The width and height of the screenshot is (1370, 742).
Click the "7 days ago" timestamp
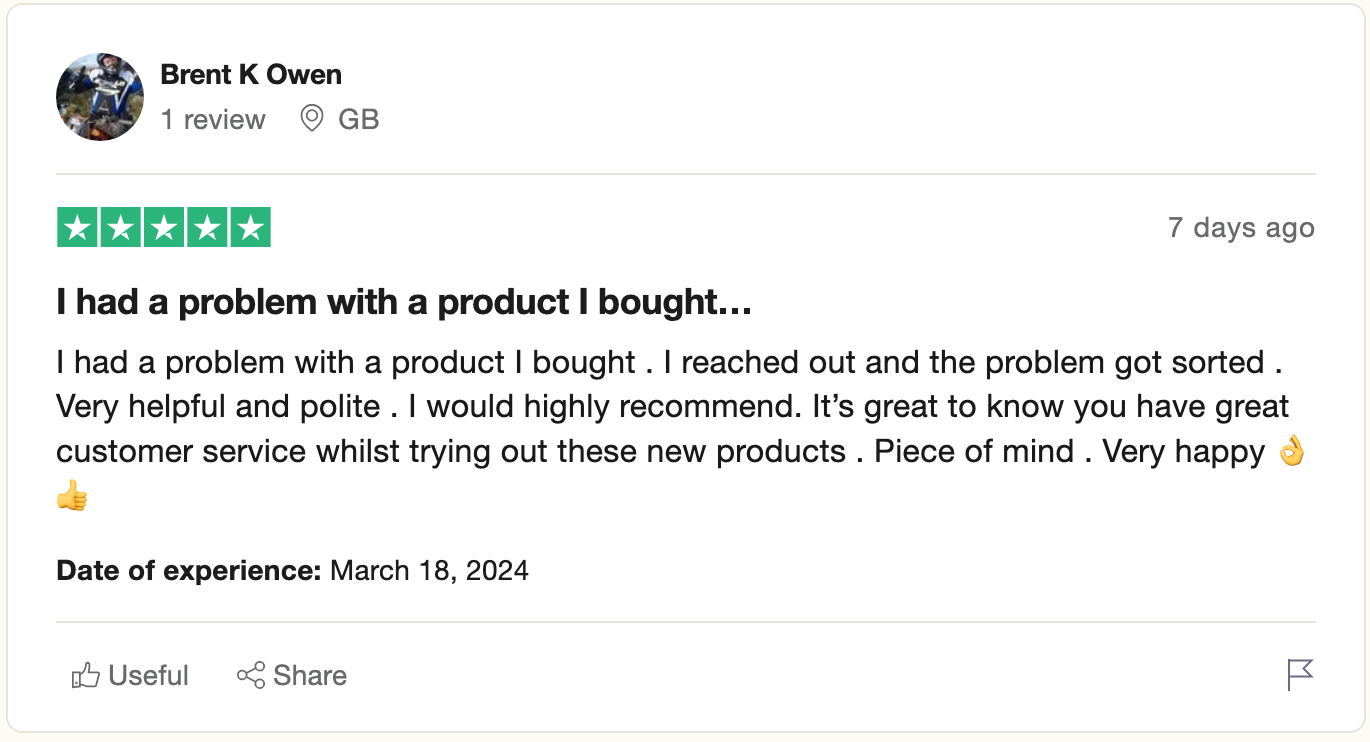click(1240, 228)
